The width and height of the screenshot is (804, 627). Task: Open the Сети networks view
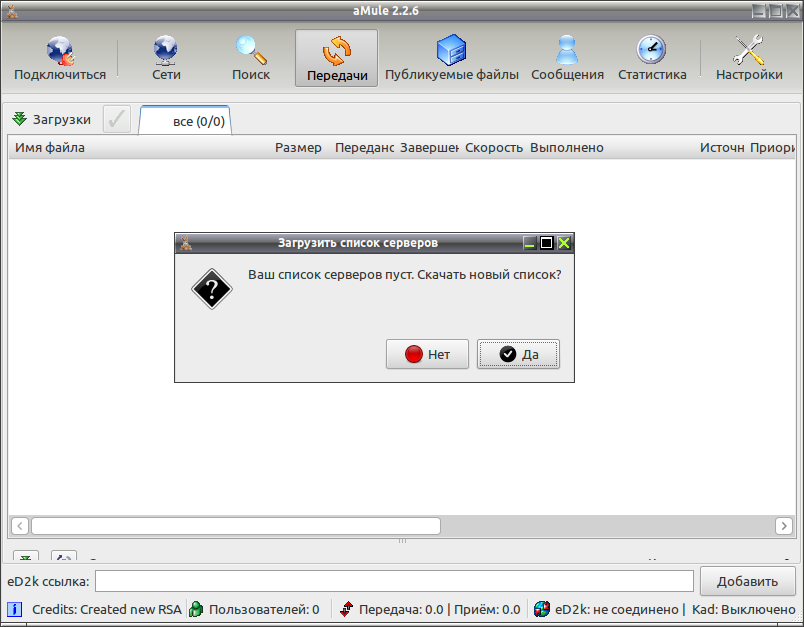pos(166,58)
